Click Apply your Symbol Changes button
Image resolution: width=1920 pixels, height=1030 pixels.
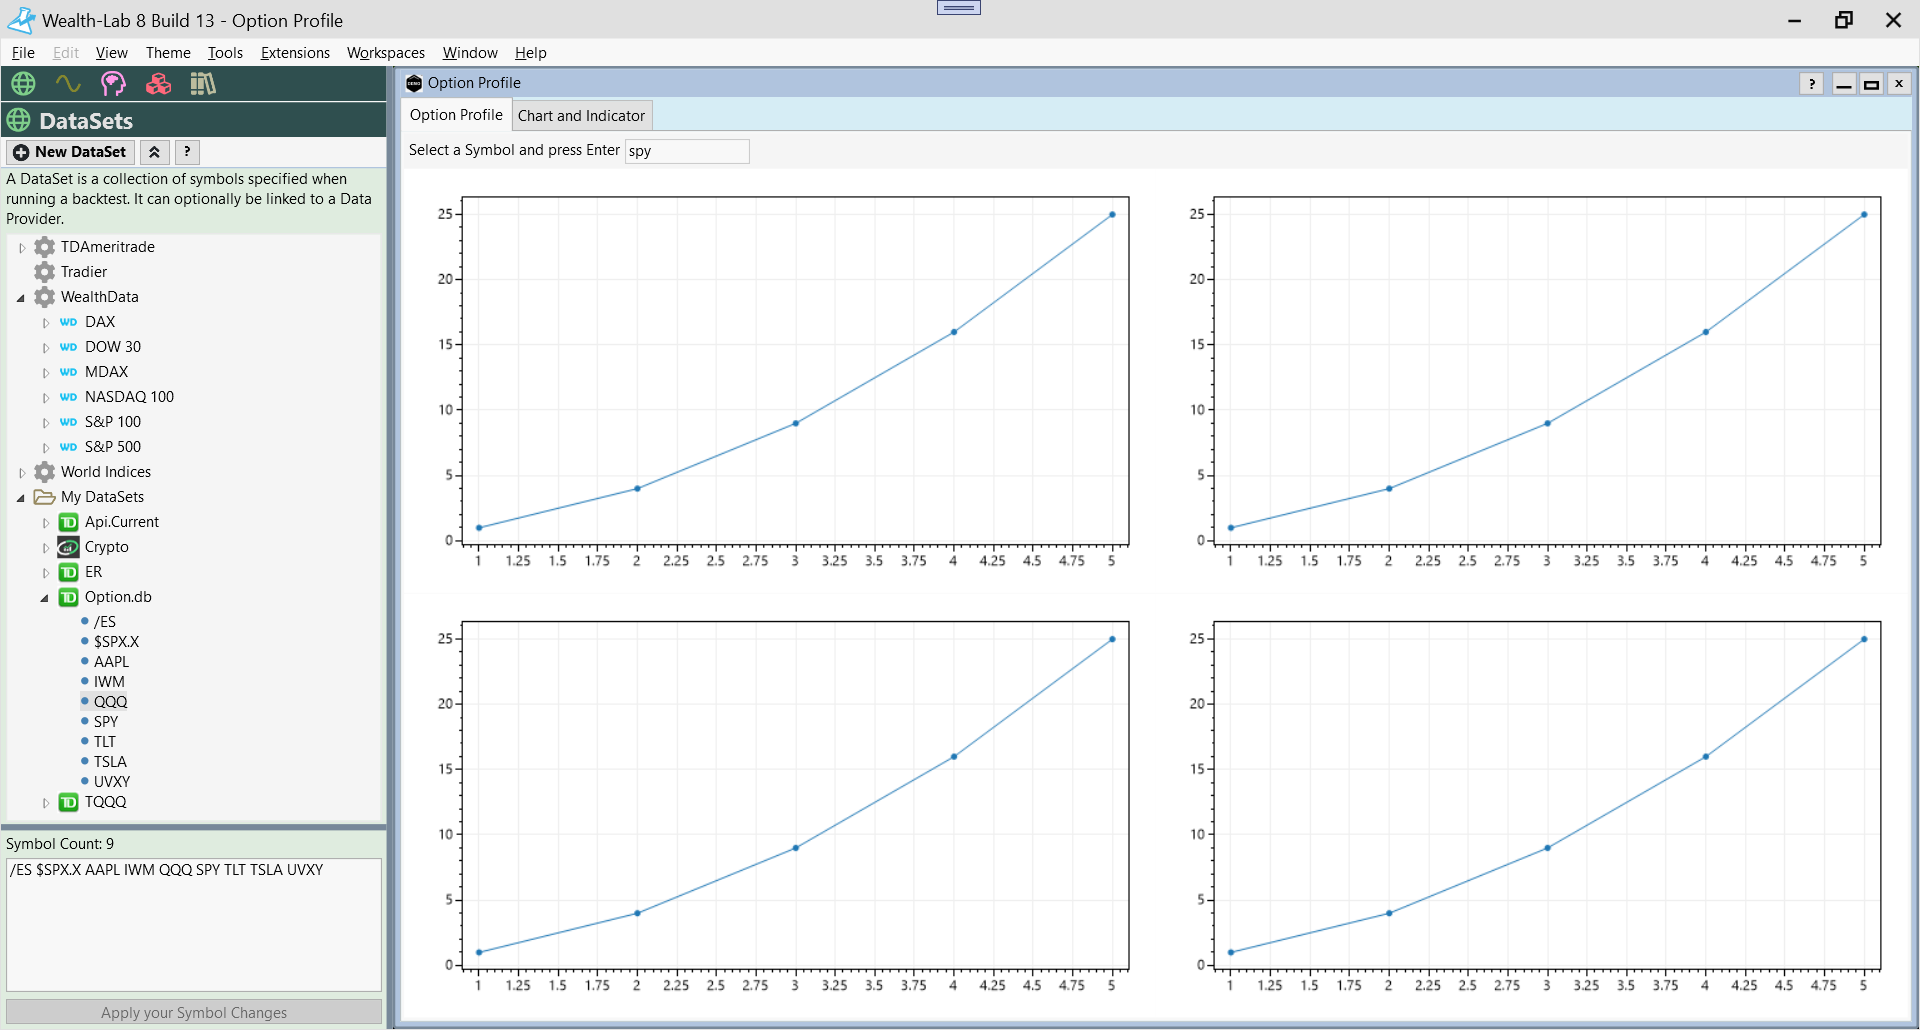point(194,1013)
